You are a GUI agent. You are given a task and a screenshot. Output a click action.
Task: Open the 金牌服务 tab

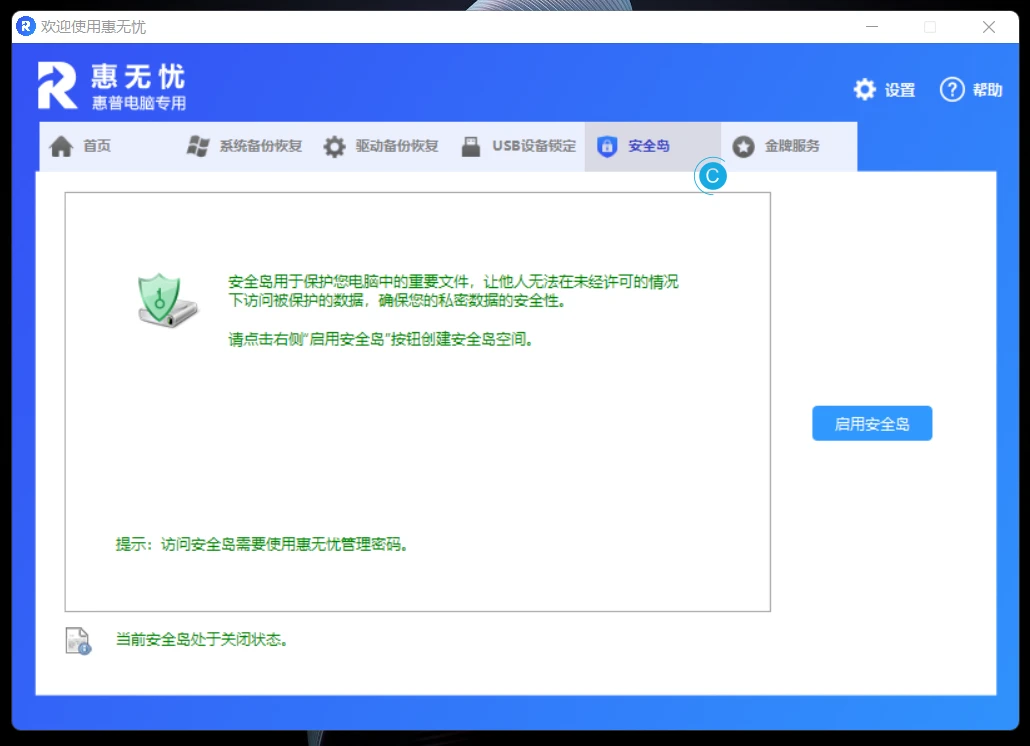pyautogui.click(x=789, y=146)
